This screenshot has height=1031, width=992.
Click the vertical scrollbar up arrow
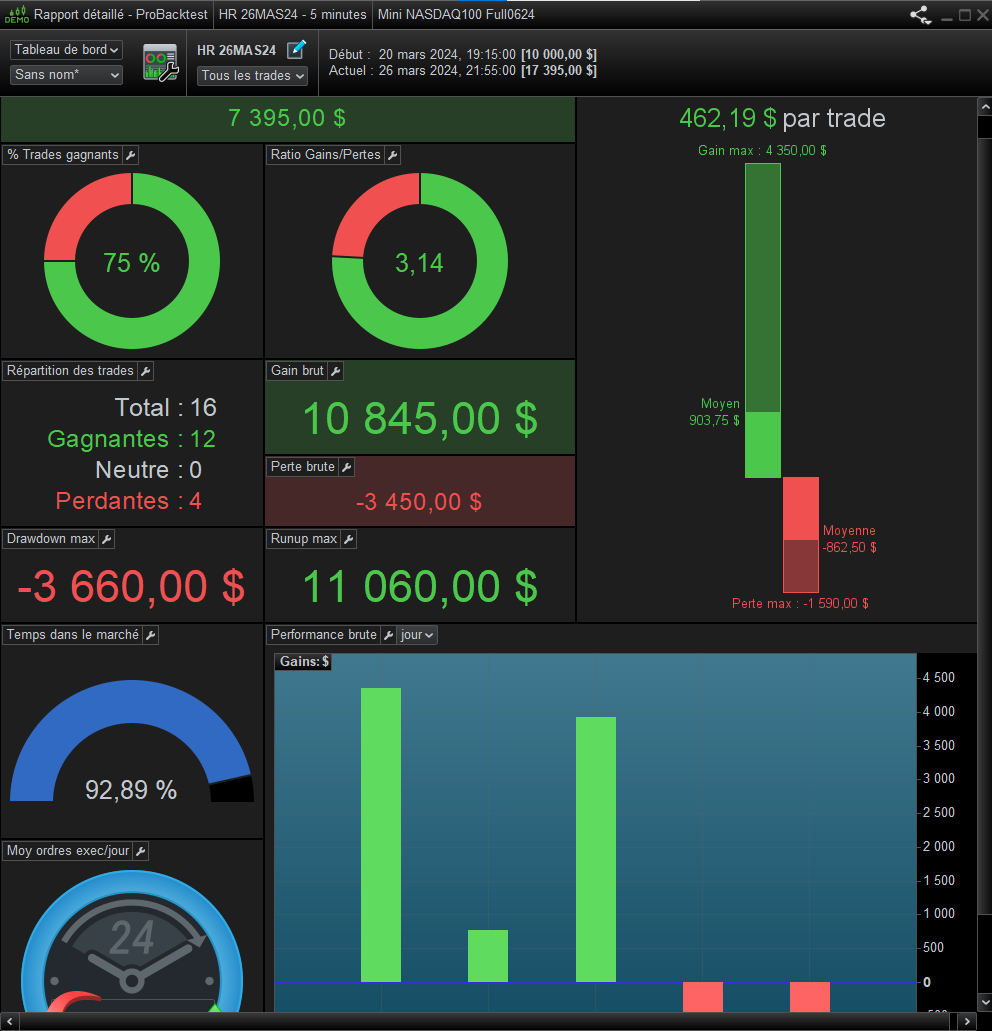tap(984, 106)
